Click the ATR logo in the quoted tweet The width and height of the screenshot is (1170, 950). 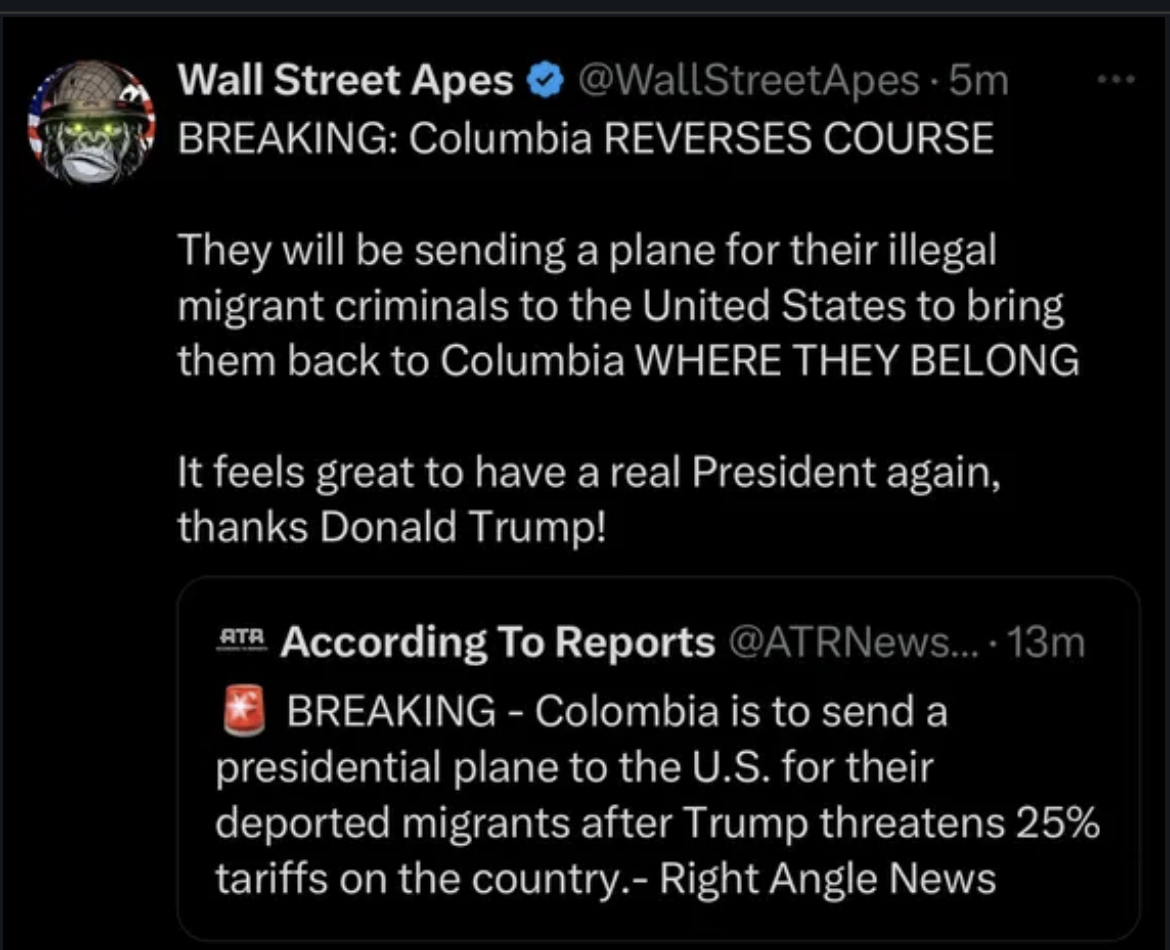242,640
